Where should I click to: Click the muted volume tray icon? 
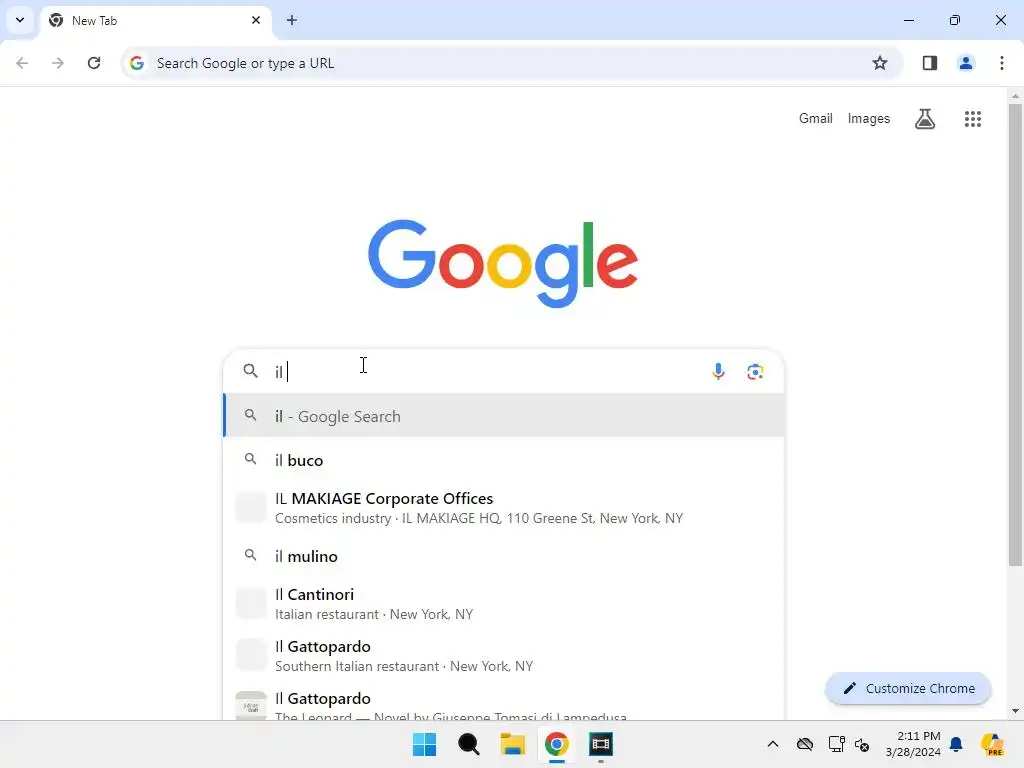pos(862,744)
